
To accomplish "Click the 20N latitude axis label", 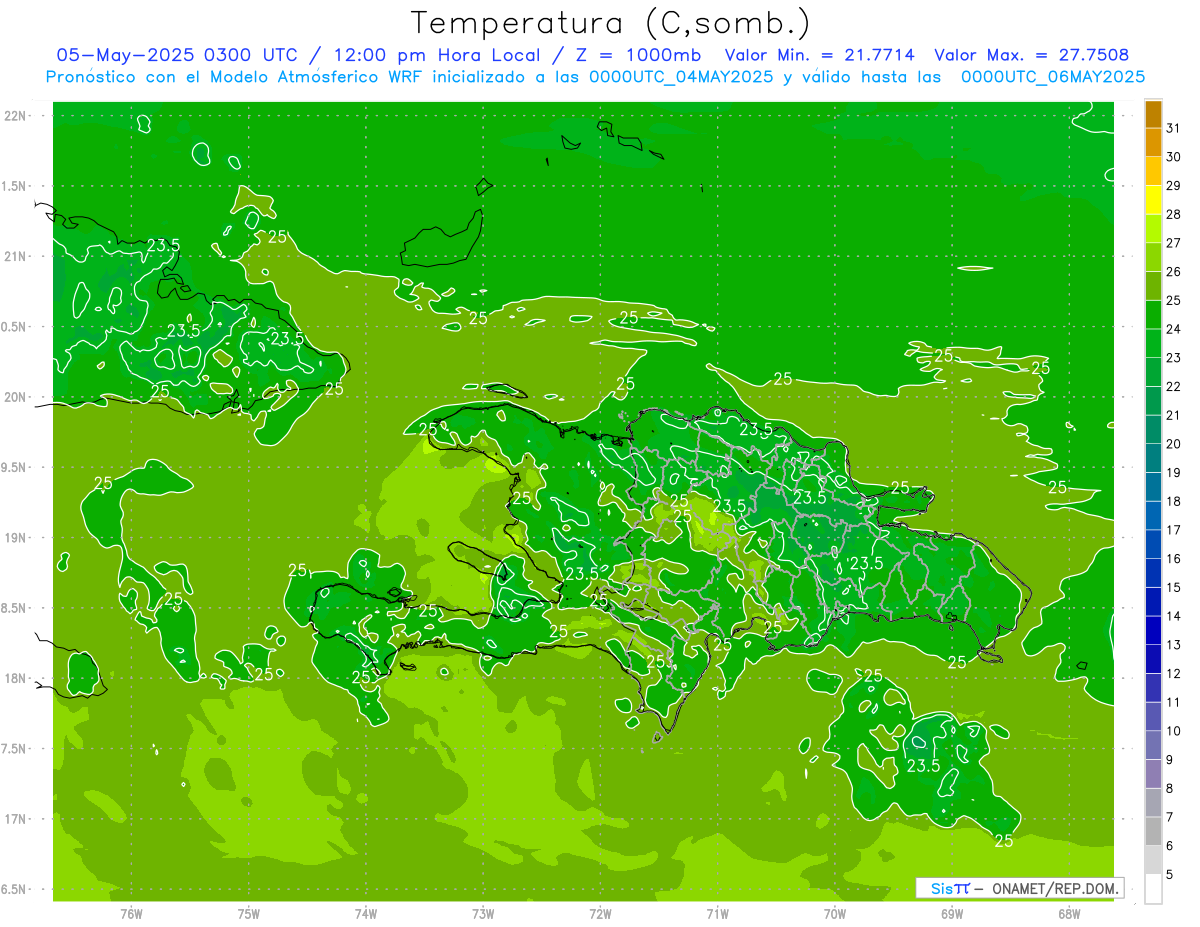I will (16, 397).
